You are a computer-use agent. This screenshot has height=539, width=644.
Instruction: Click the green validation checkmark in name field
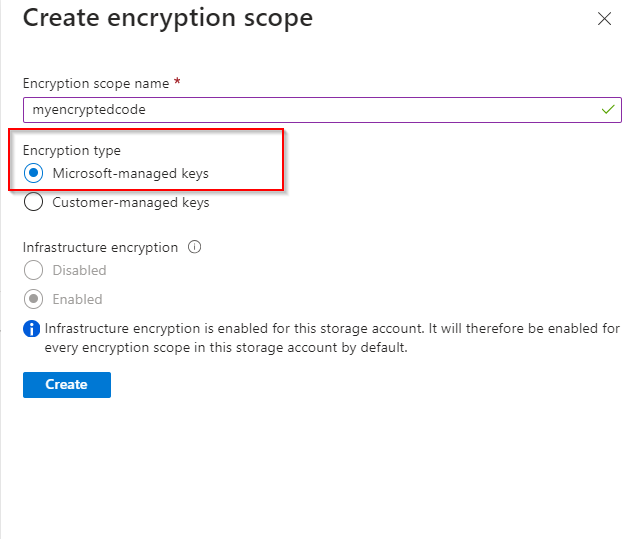pos(609,110)
